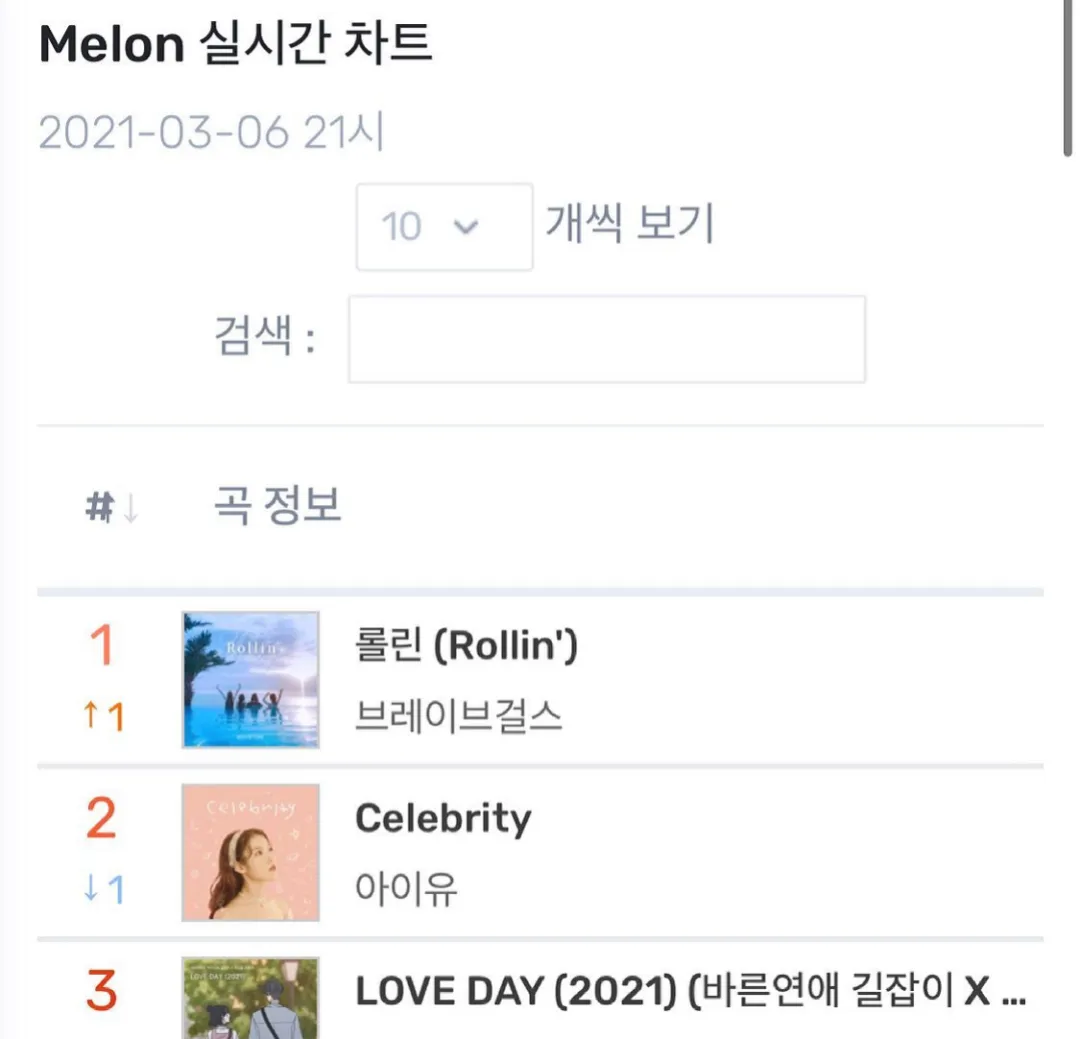Click the orange up-arrow rank change indicator

[x=103, y=715]
